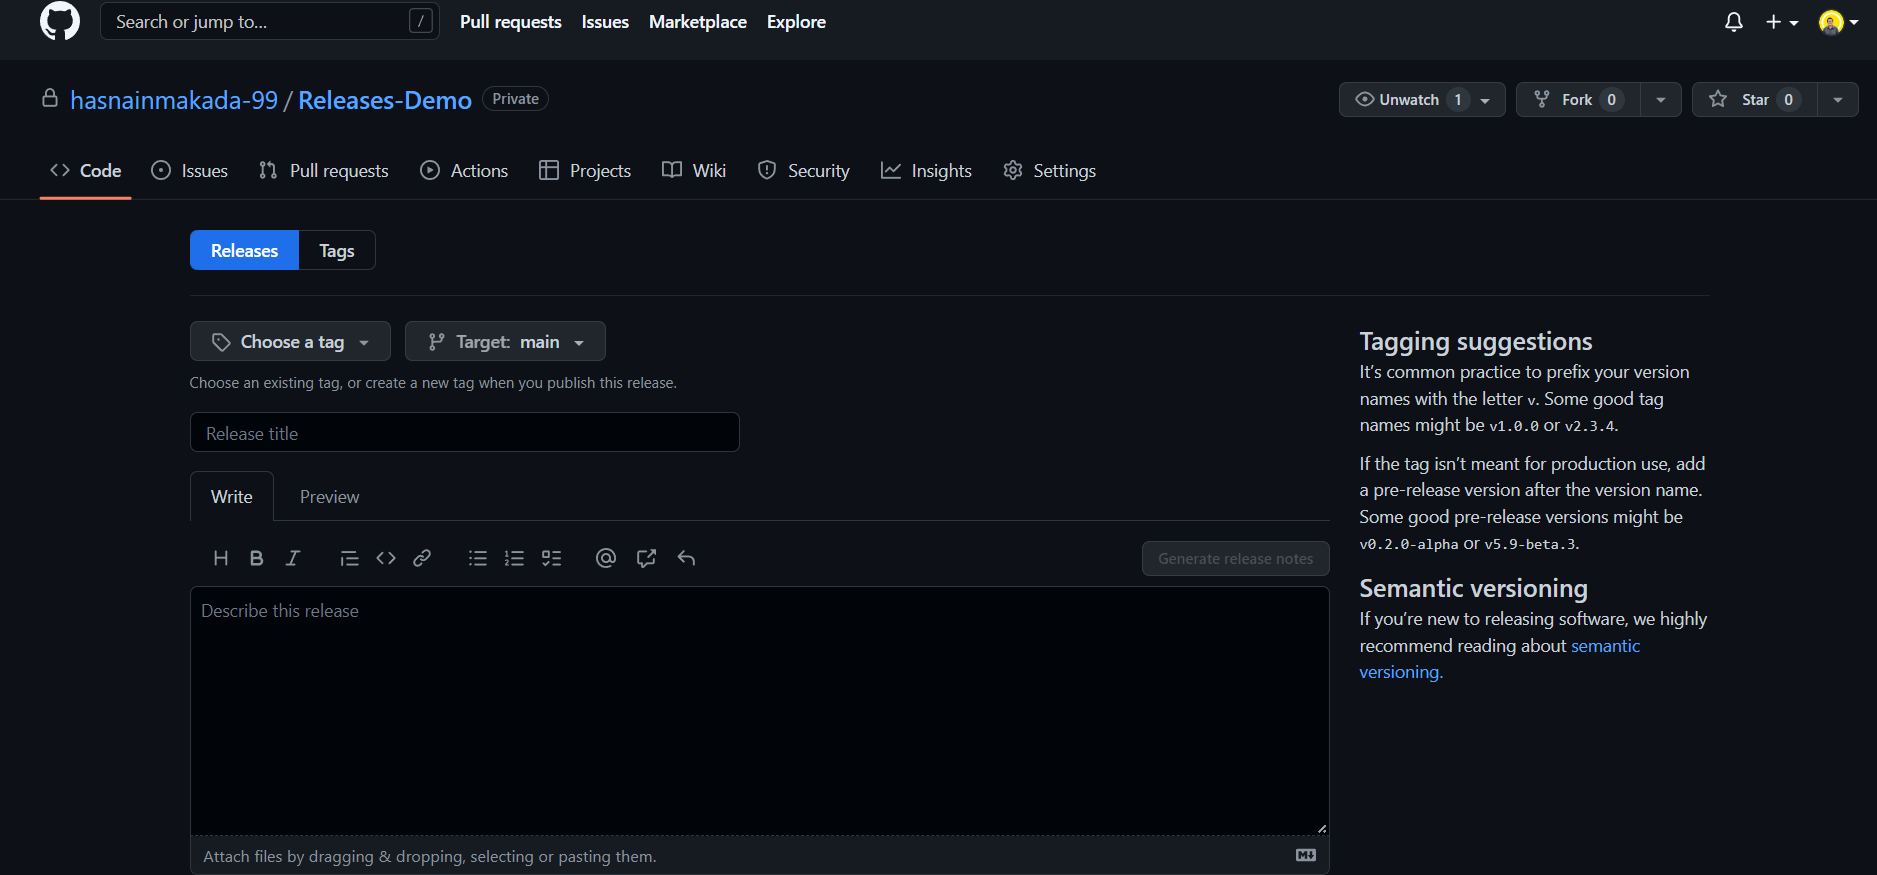Select the Releases button
This screenshot has height=875, width=1877.
245,250
